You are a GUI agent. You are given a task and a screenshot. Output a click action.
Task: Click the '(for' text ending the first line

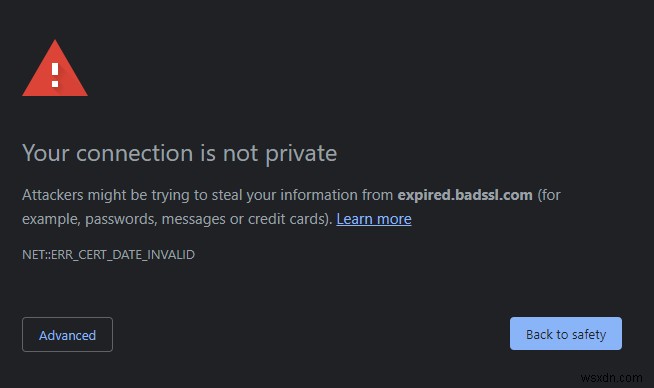[x=549, y=195]
